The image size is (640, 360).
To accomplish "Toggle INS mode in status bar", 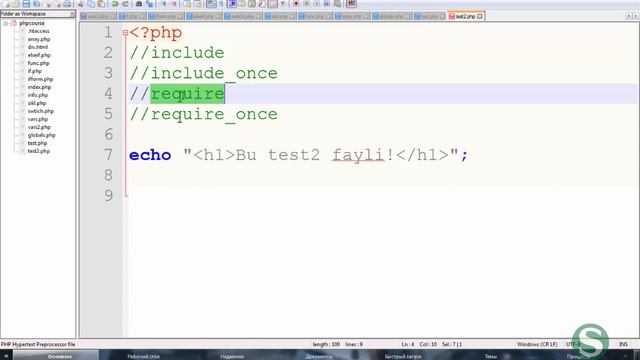I will (x=623, y=344).
